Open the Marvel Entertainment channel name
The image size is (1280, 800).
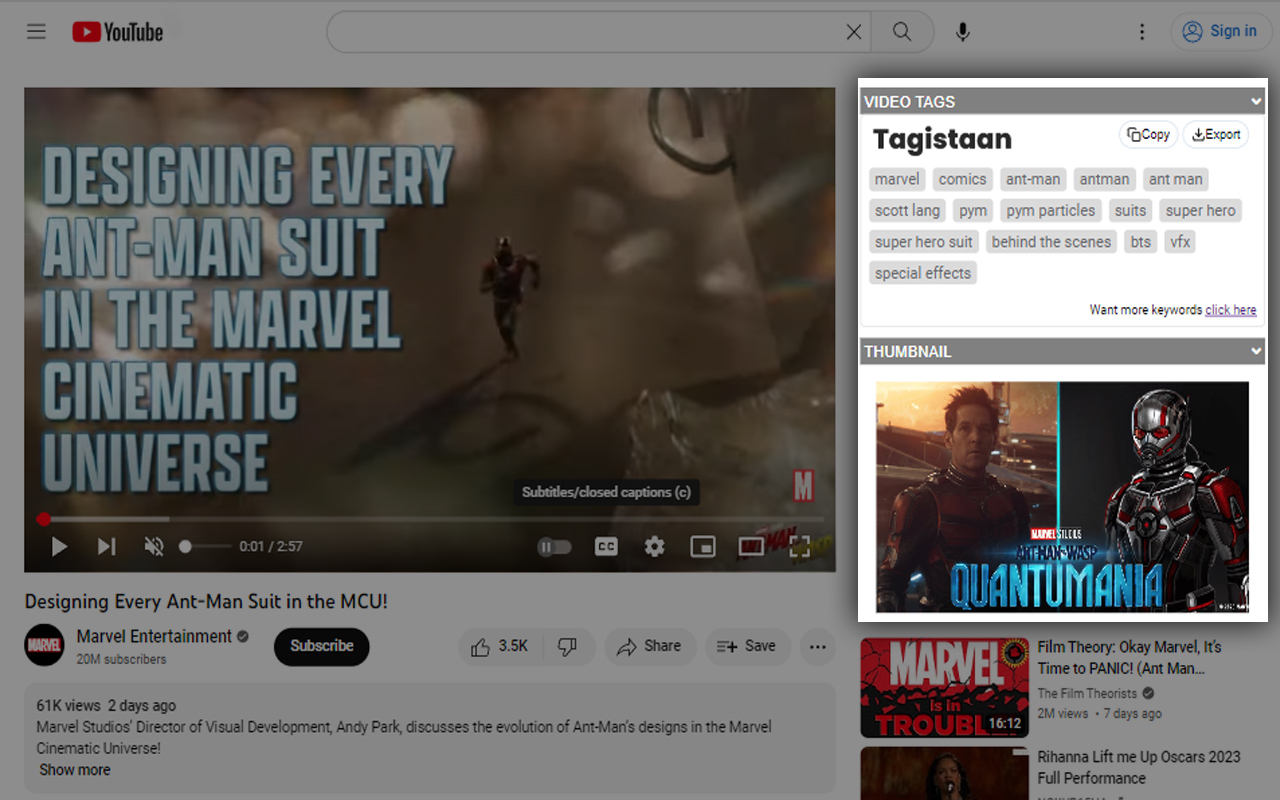click(x=154, y=636)
